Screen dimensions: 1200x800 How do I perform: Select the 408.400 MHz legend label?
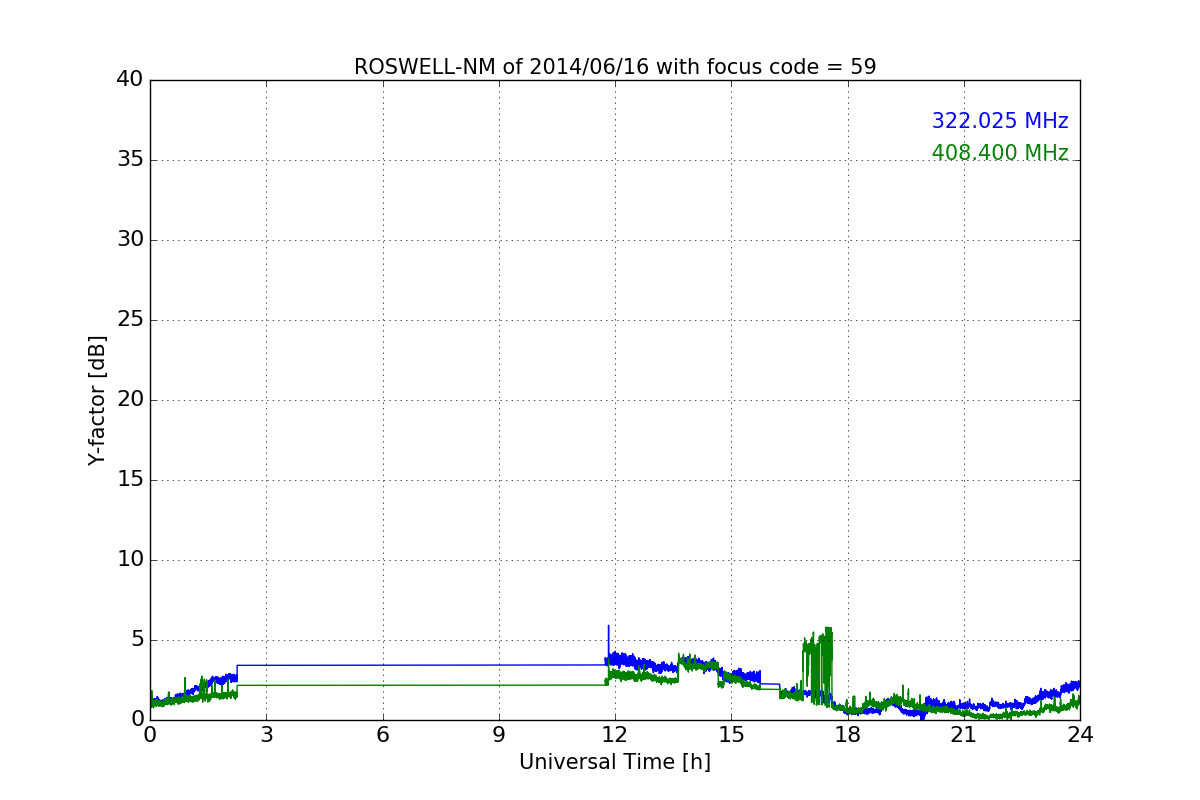[x=1000, y=153]
